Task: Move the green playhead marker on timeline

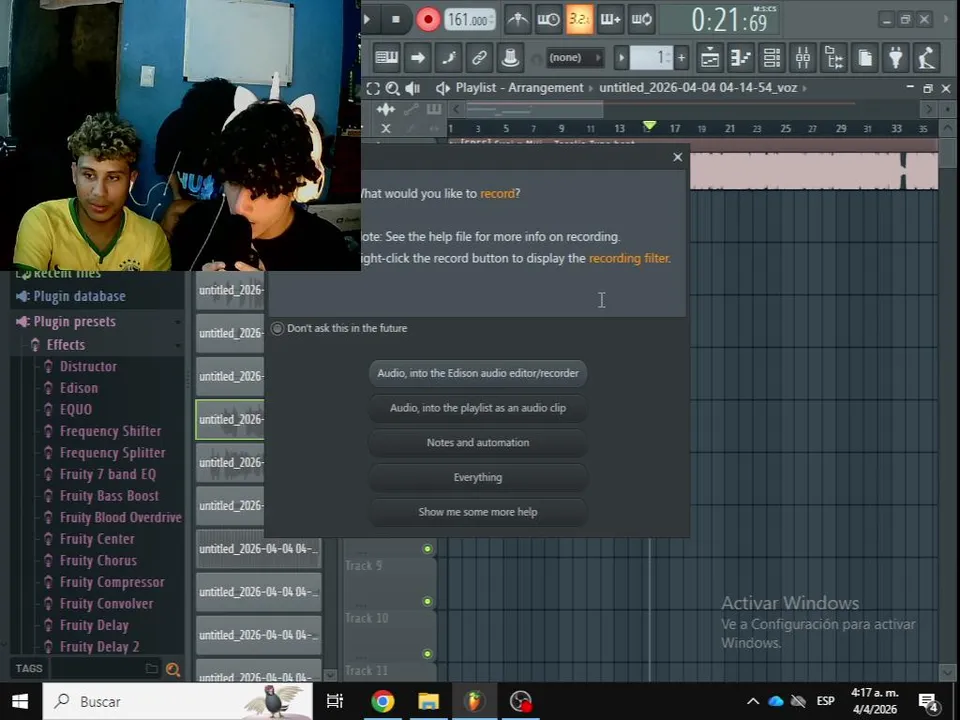Action: (650, 126)
